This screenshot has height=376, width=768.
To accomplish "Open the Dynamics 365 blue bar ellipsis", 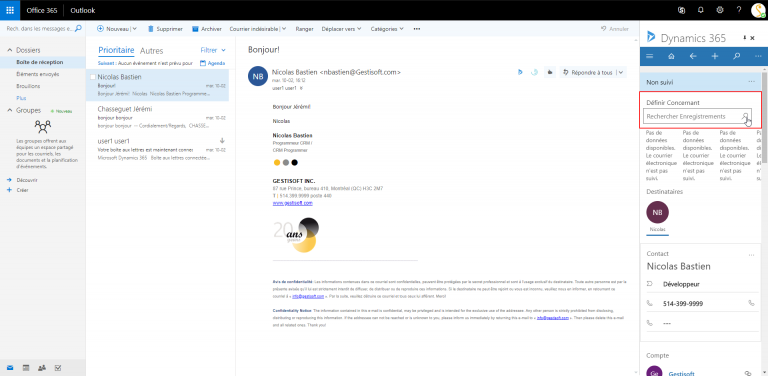I will coord(758,56).
